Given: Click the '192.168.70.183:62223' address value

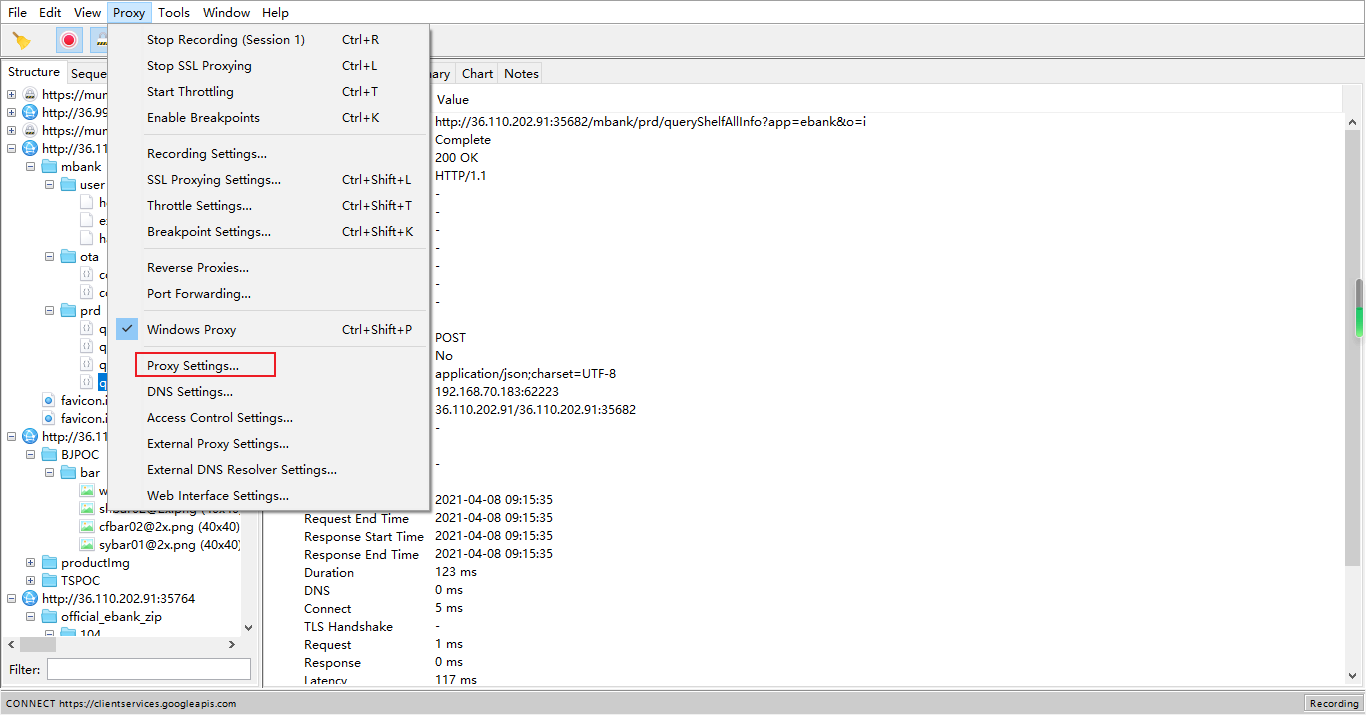Looking at the screenshot, I should click(497, 392).
